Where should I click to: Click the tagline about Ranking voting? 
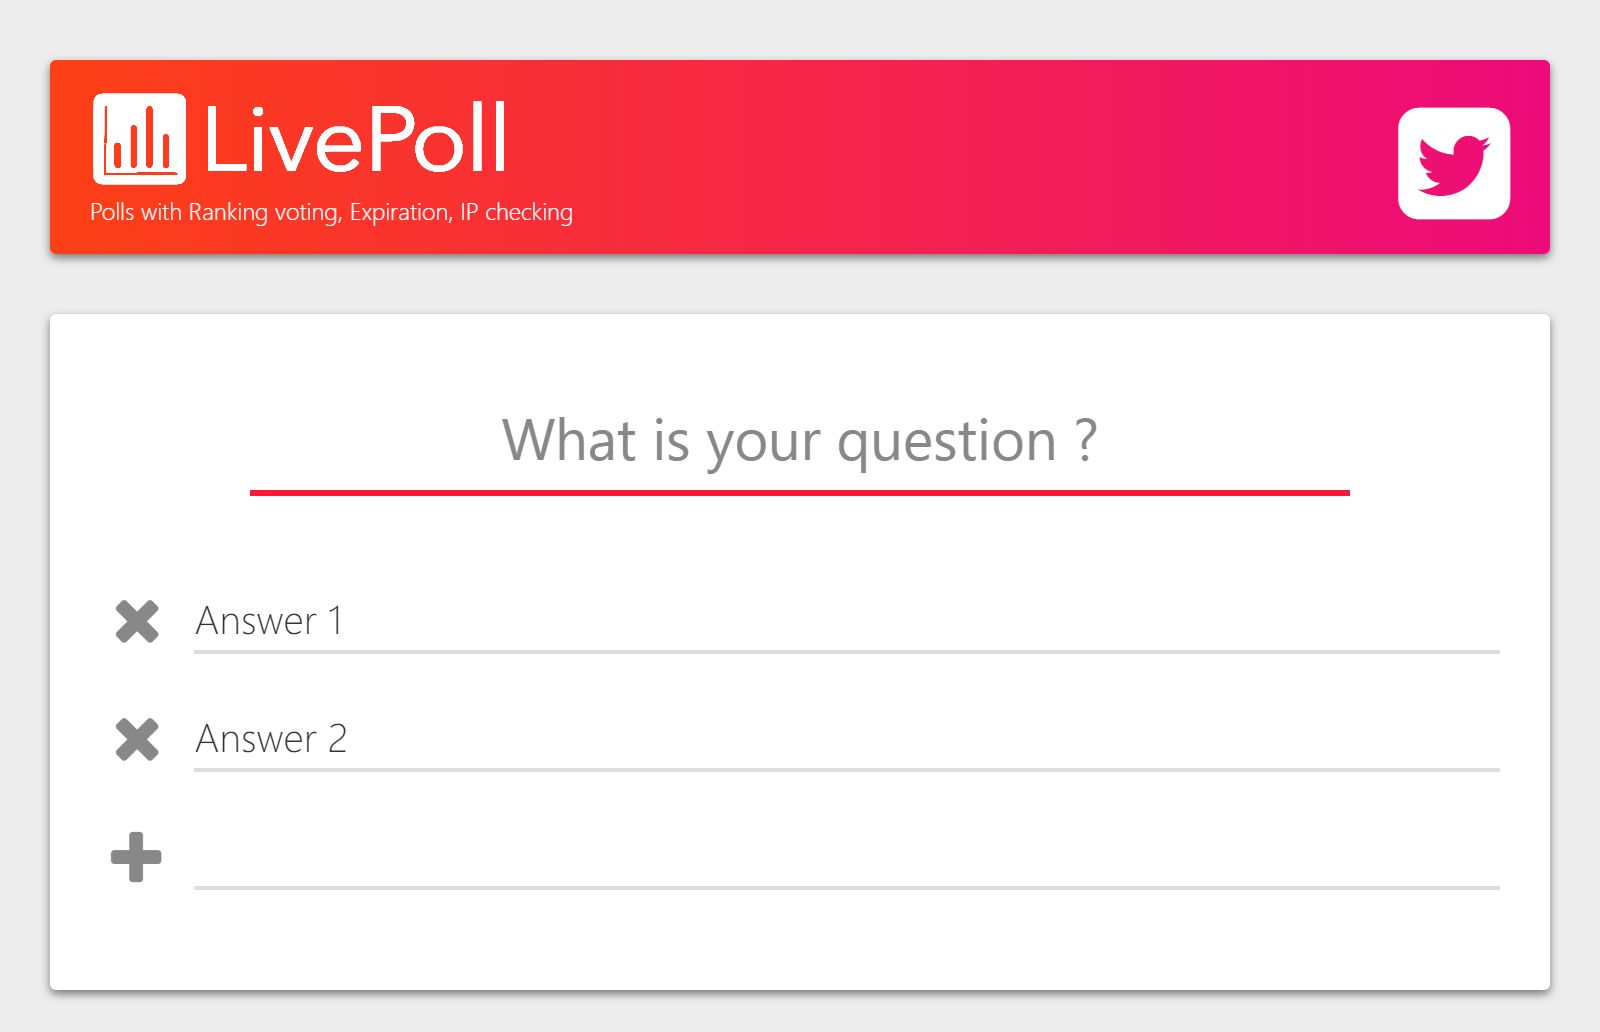tap(330, 211)
